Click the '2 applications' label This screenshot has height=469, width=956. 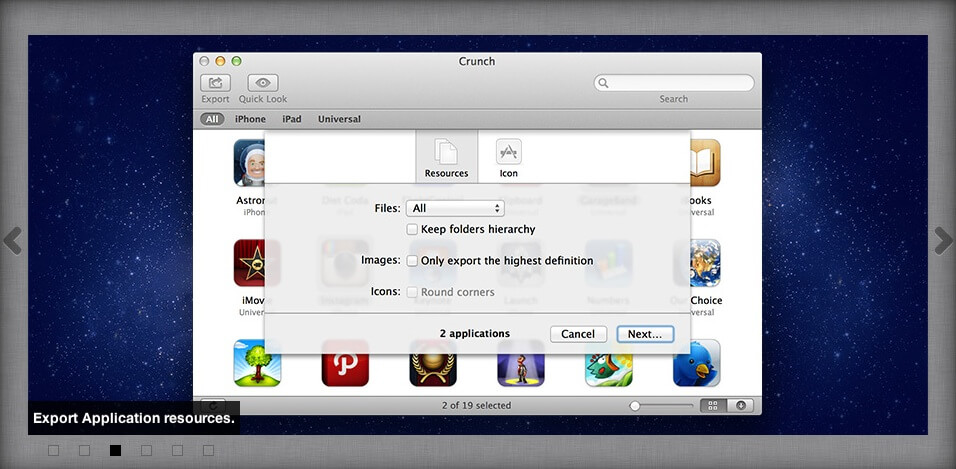click(475, 334)
